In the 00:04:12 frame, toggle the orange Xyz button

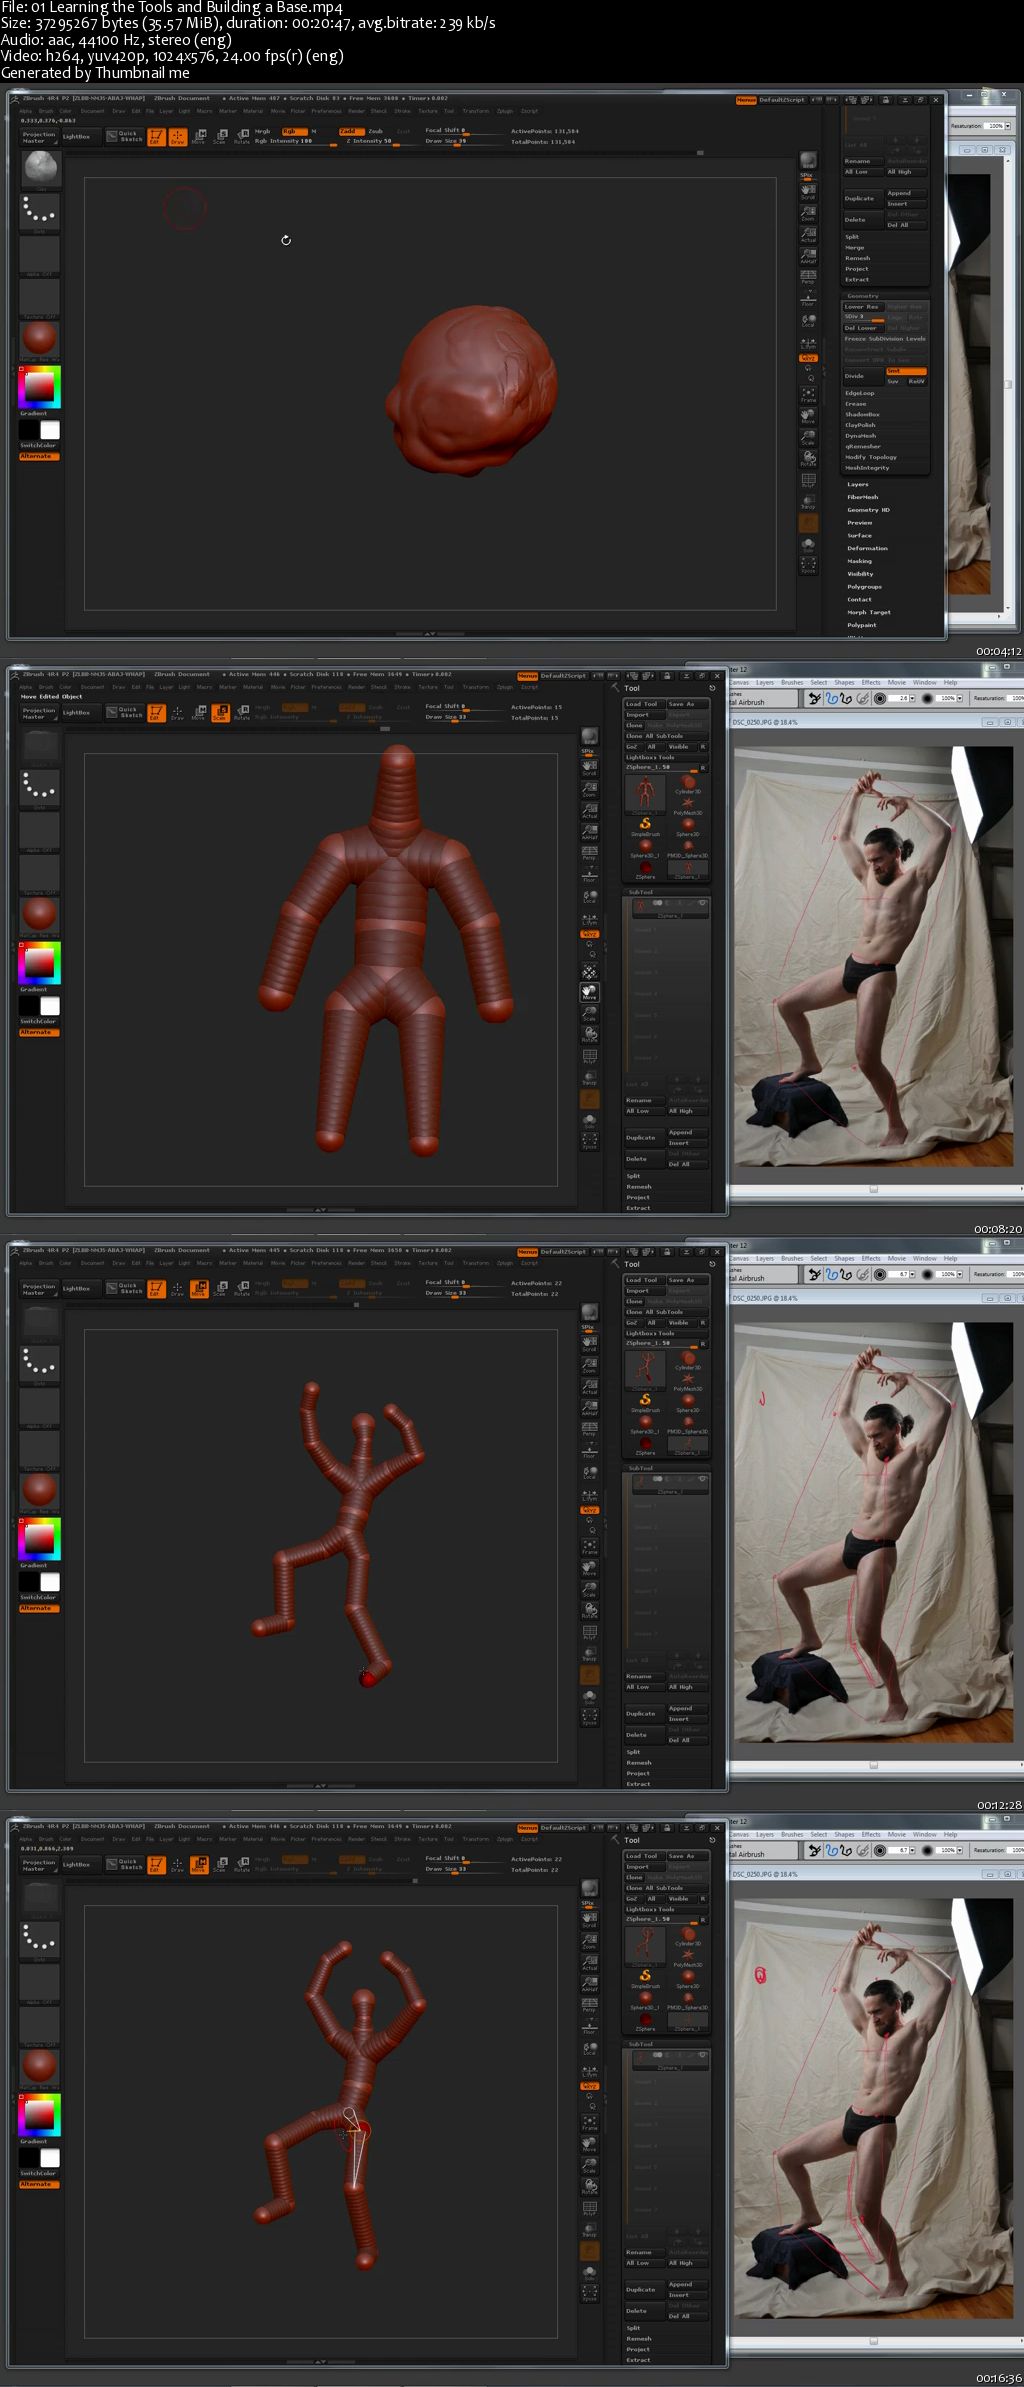click(x=808, y=358)
